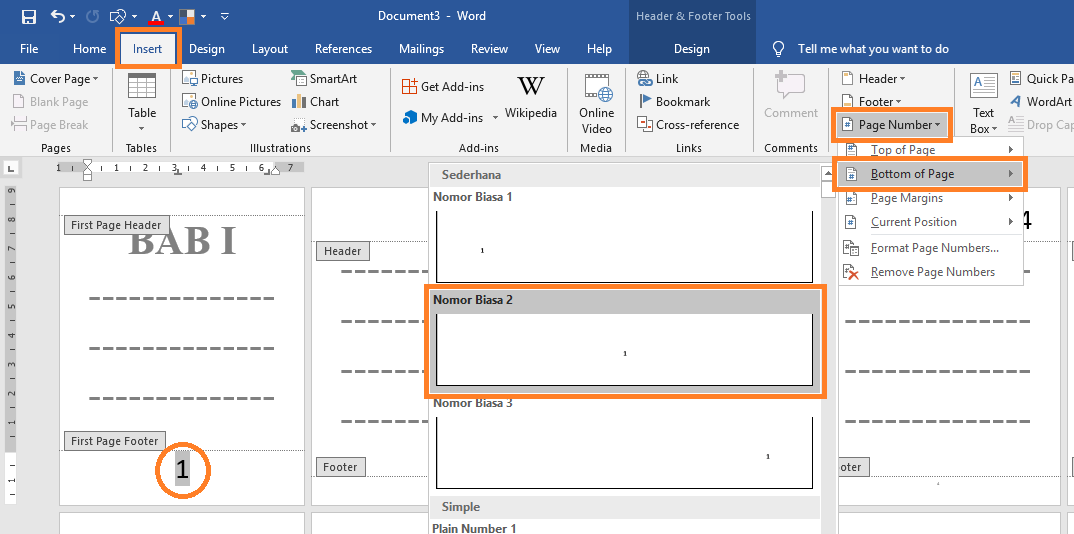The width and height of the screenshot is (1074, 534).
Task: Insert a Blank Page
Action: click(x=51, y=102)
